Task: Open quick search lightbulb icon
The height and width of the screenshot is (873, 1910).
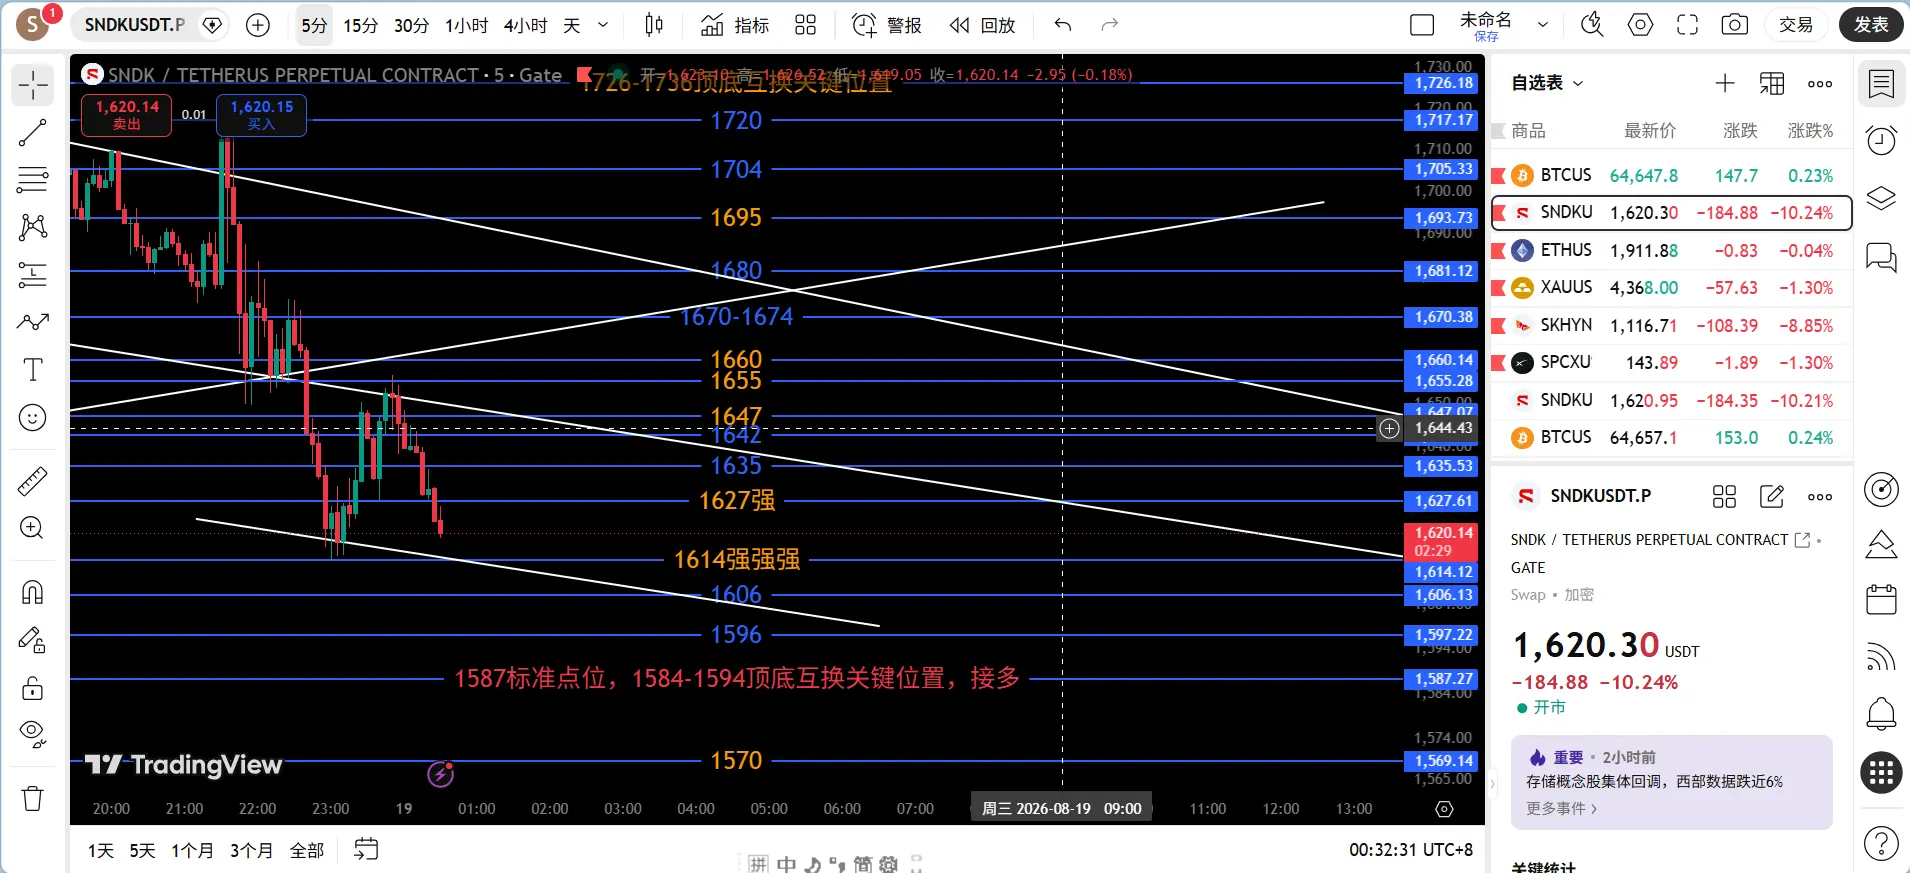Action: point(1593,25)
